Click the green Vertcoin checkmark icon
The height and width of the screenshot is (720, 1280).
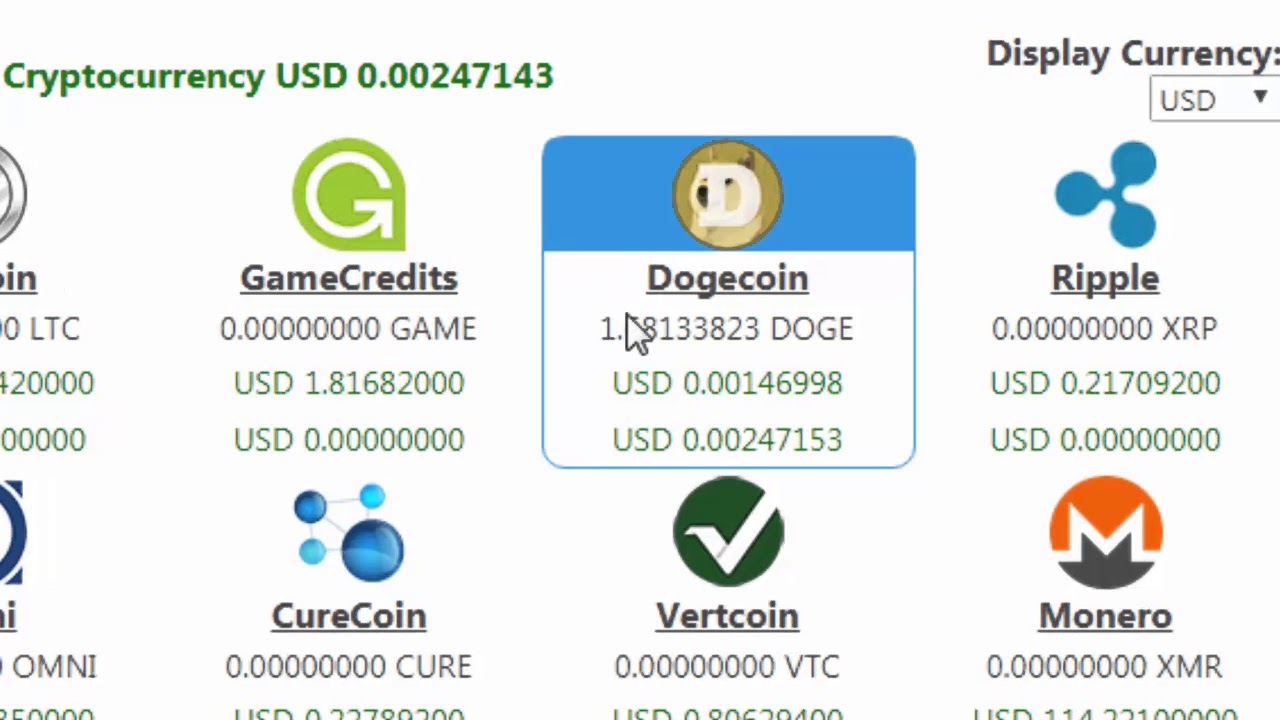click(728, 531)
